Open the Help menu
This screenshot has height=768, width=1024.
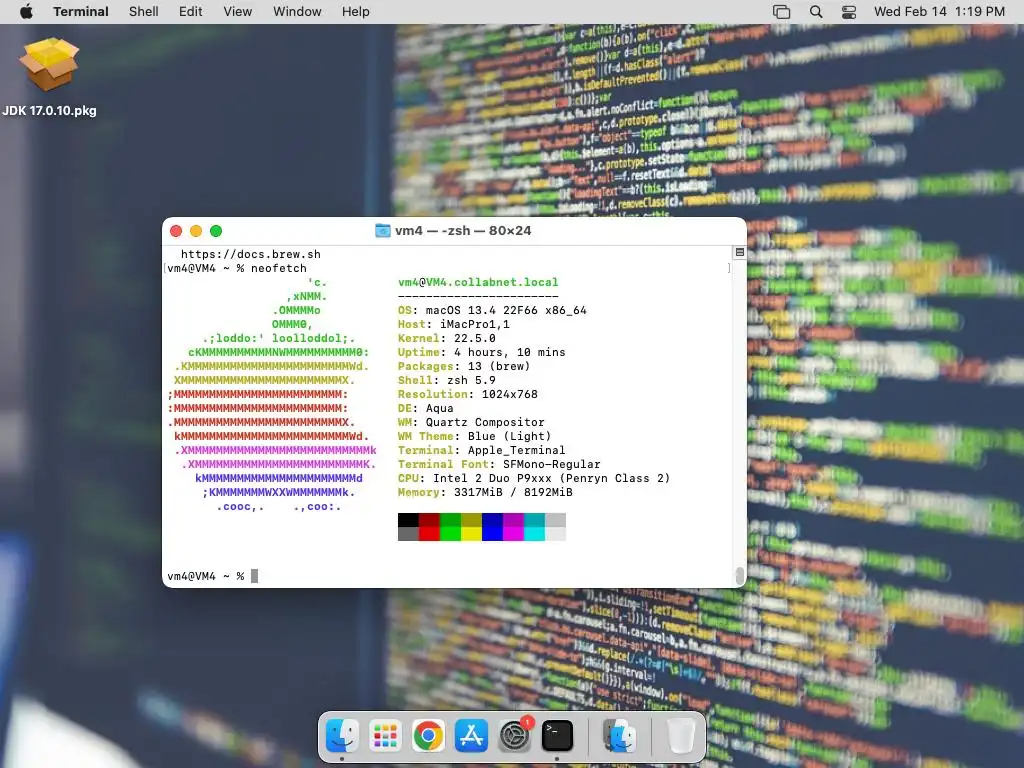pyautogui.click(x=356, y=12)
